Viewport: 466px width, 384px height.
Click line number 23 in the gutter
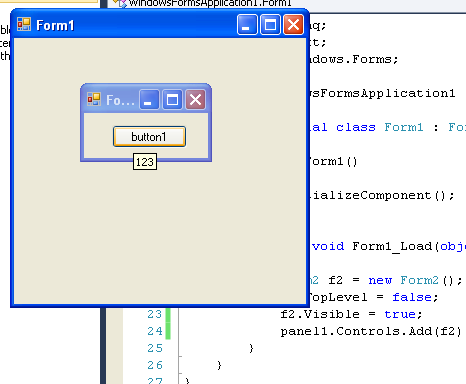[x=154, y=314]
